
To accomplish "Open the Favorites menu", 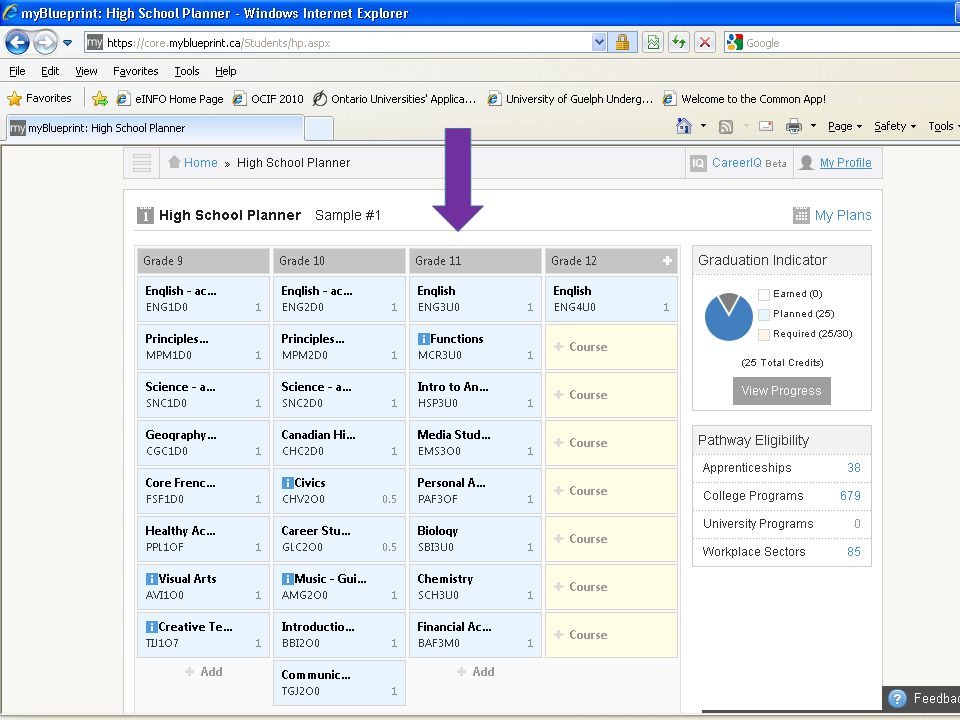I will pyautogui.click(x=135, y=71).
